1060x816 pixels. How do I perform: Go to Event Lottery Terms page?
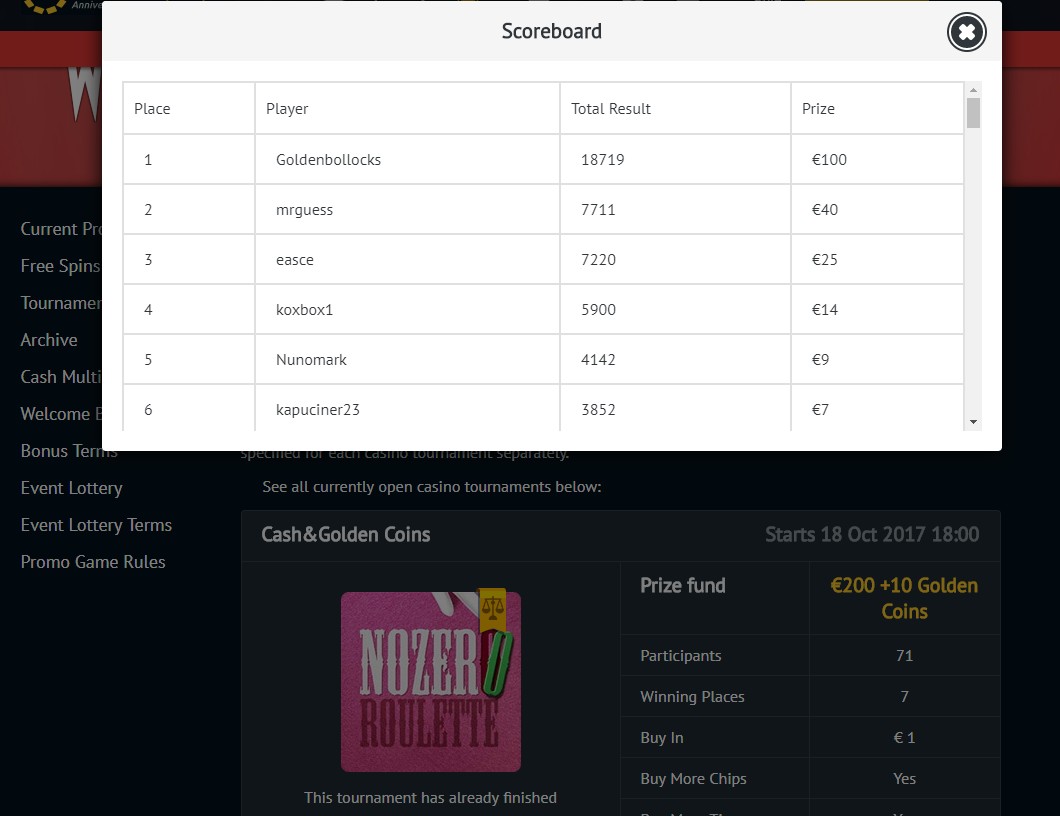96,525
